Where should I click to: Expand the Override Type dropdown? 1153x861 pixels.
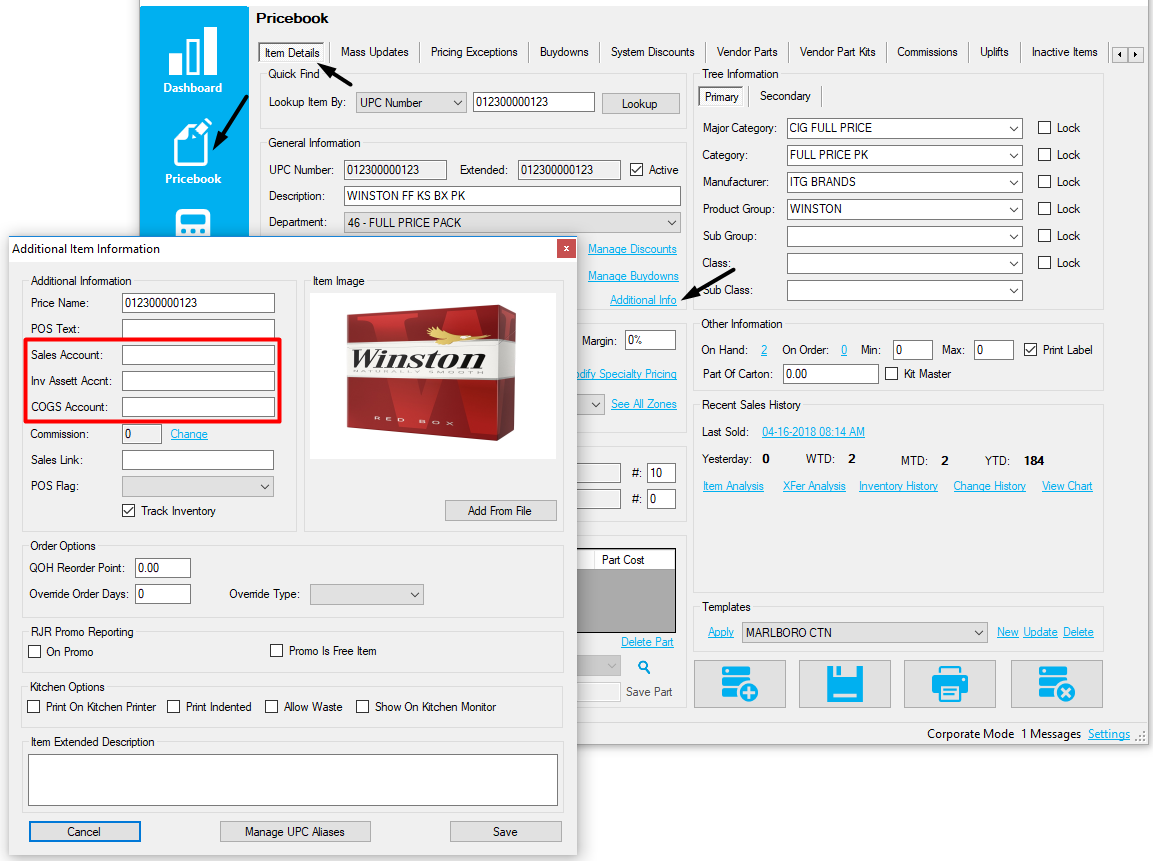click(367, 594)
